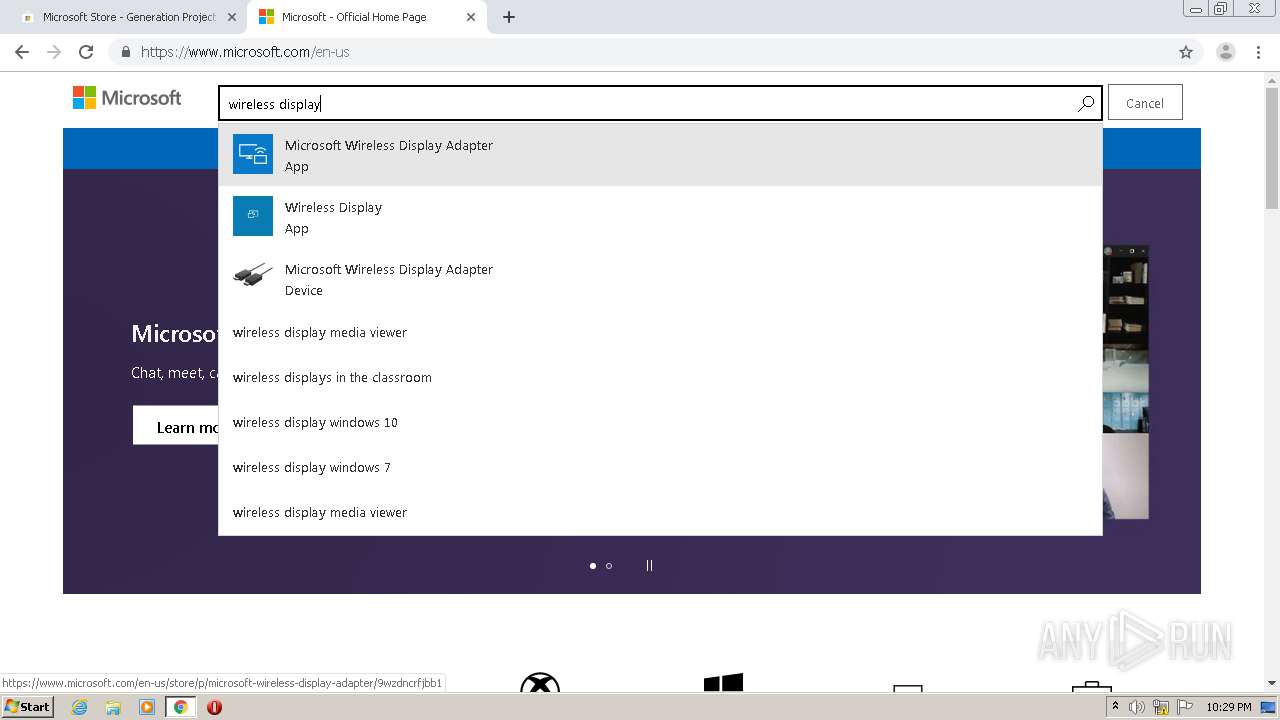Go back to previous page
The height and width of the screenshot is (720, 1280).
tap(22, 52)
